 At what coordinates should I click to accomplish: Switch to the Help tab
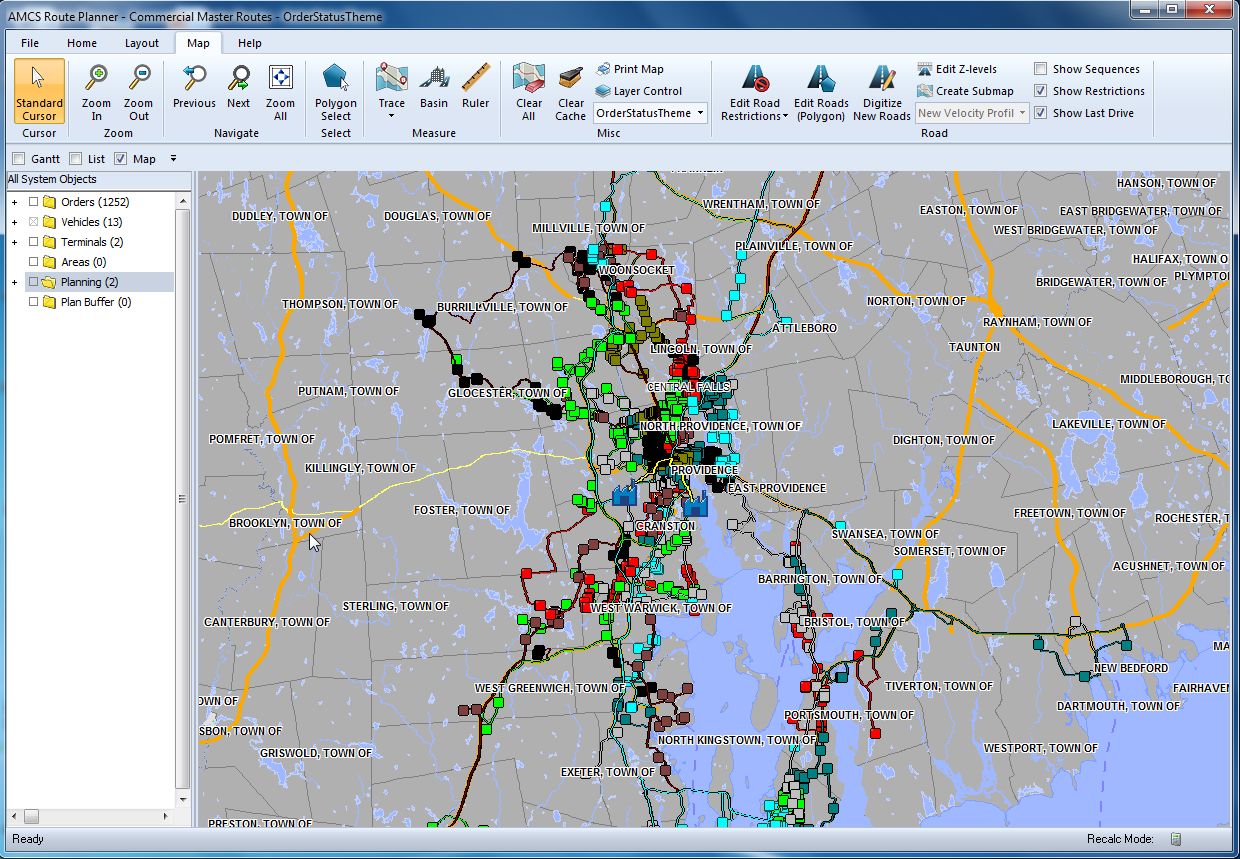[x=250, y=43]
